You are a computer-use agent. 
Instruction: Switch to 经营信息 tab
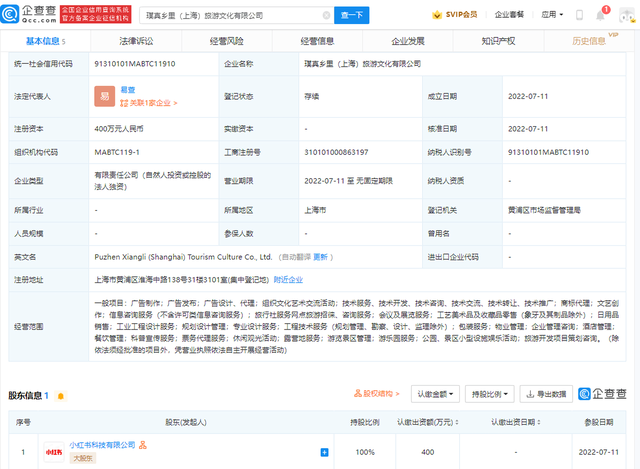[317, 41]
